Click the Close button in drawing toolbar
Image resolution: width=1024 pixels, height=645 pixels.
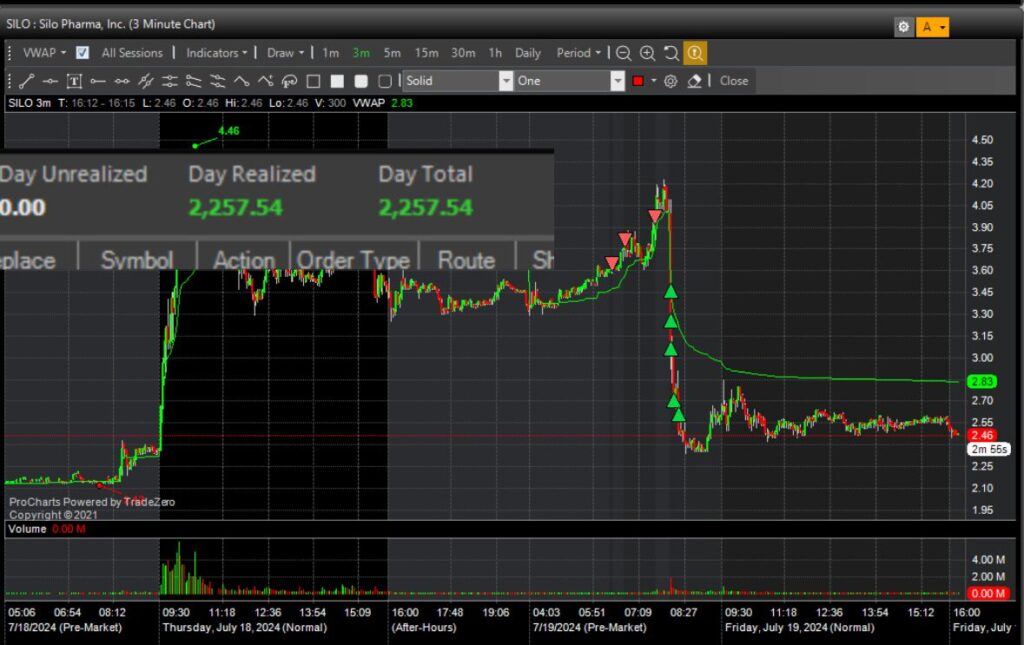[x=733, y=81]
